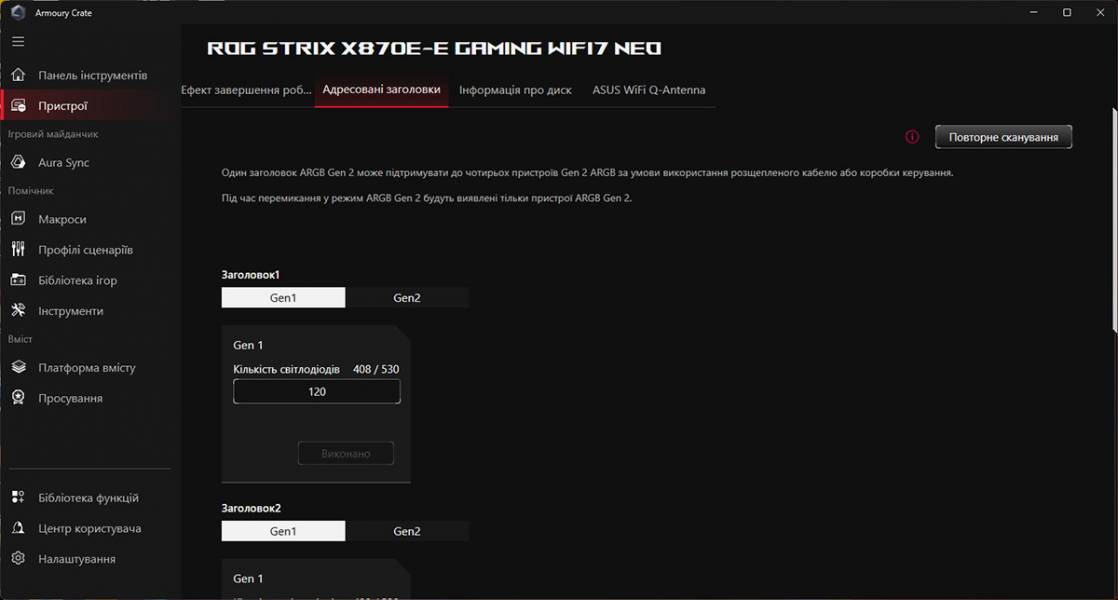Open Профілі сценаріїв in sidebar
The width and height of the screenshot is (1118, 600).
(x=86, y=250)
